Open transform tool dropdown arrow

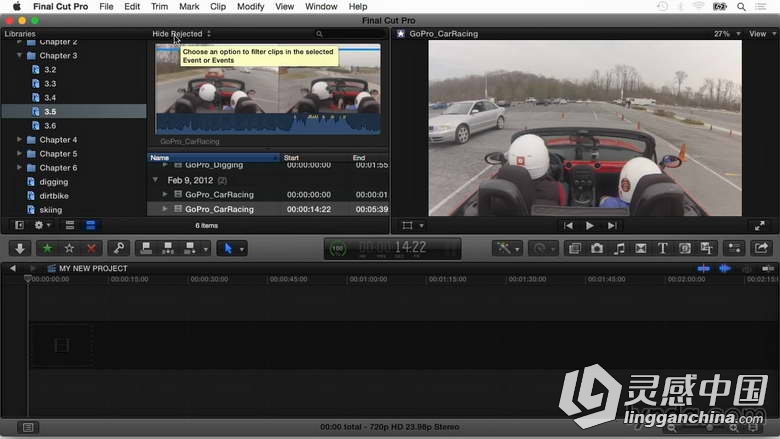[421, 226]
